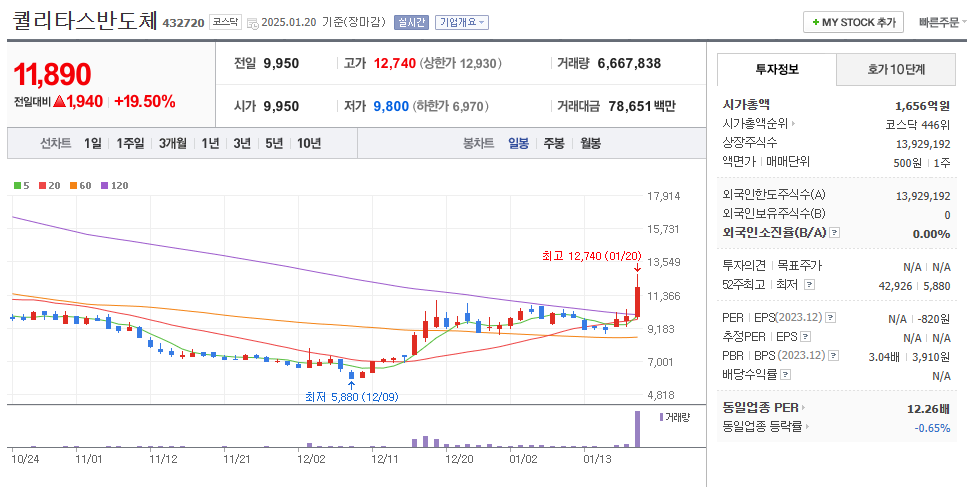This screenshot has width=973, height=487.
Task: Click the +19.50% change rate
Action: click(145, 102)
